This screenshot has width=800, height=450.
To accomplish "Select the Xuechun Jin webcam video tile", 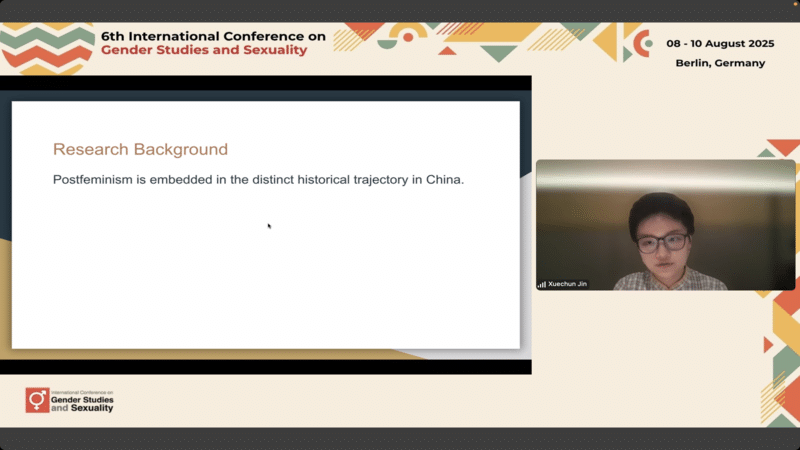I will [665, 224].
